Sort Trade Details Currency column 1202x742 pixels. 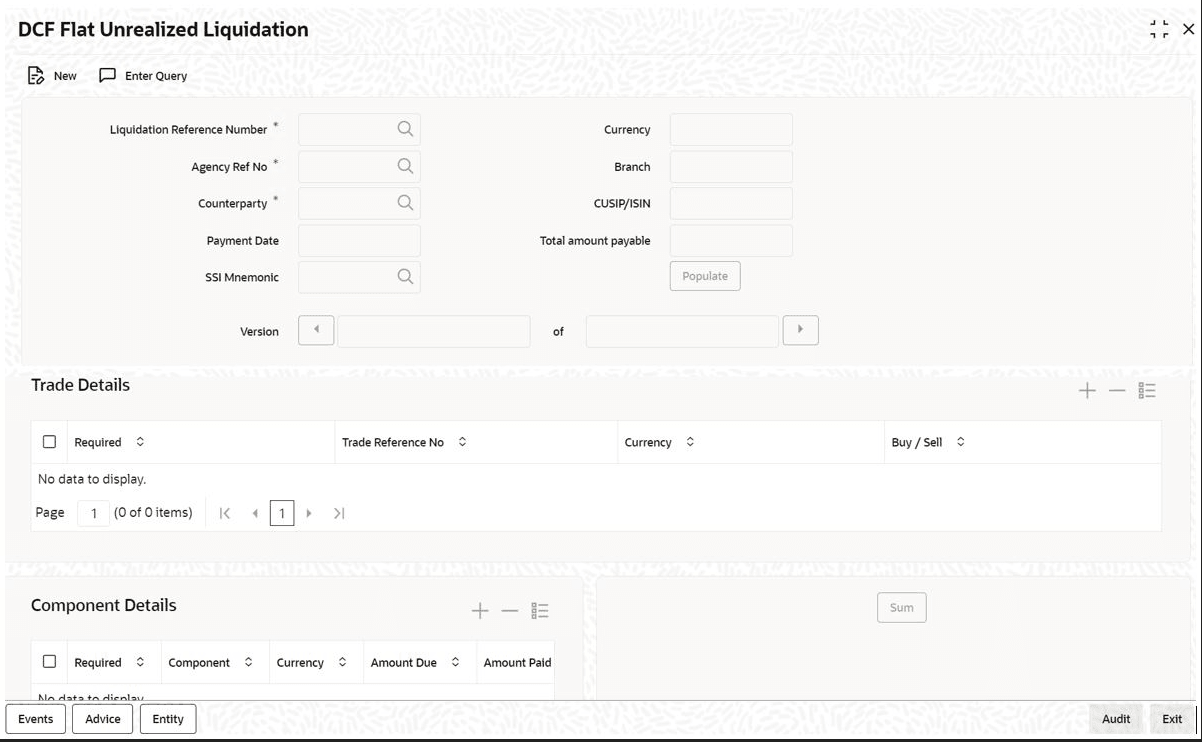coord(690,442)
